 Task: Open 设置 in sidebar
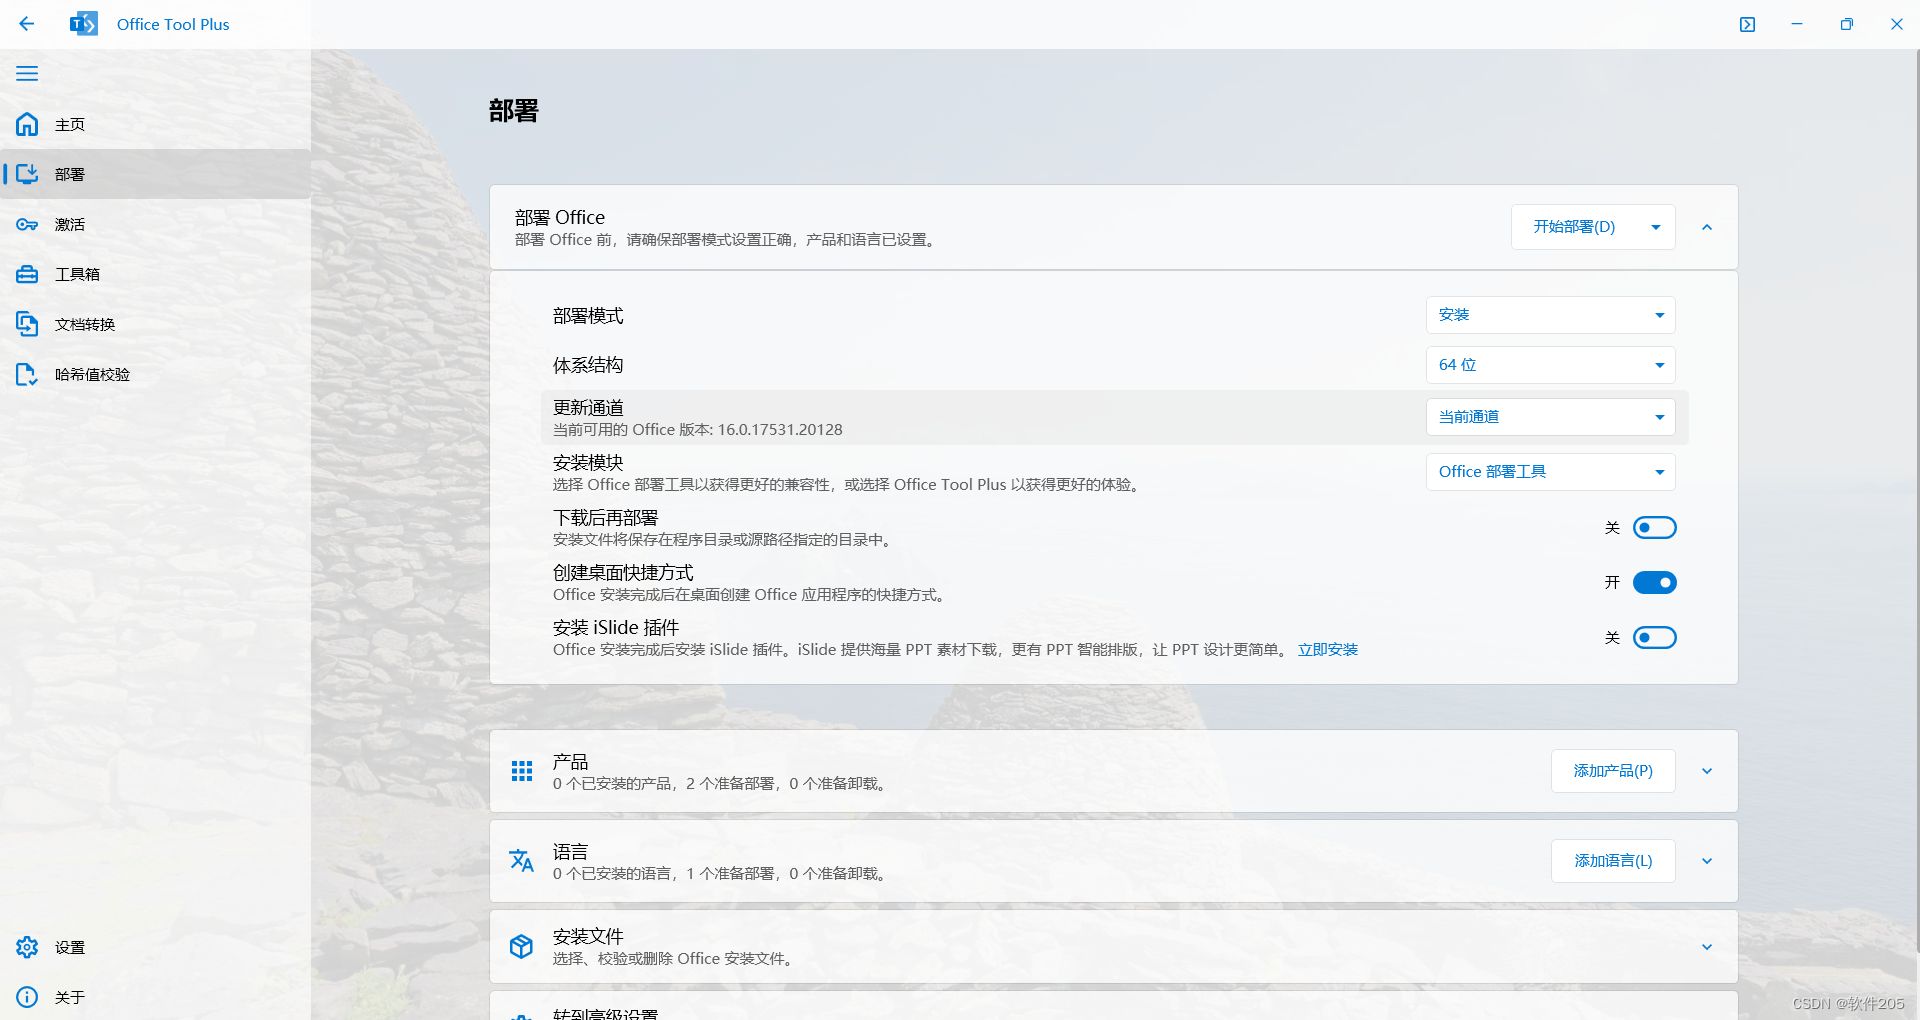click(155, 947)
